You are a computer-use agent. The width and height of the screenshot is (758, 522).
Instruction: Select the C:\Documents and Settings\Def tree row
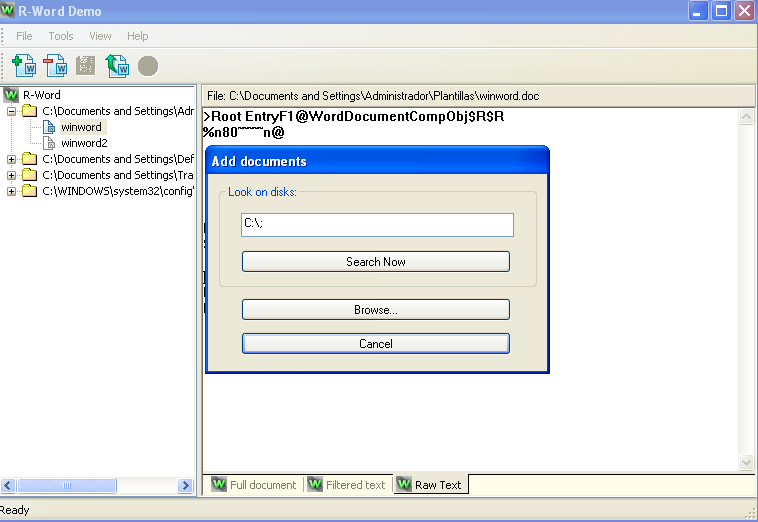coord(118,159)
